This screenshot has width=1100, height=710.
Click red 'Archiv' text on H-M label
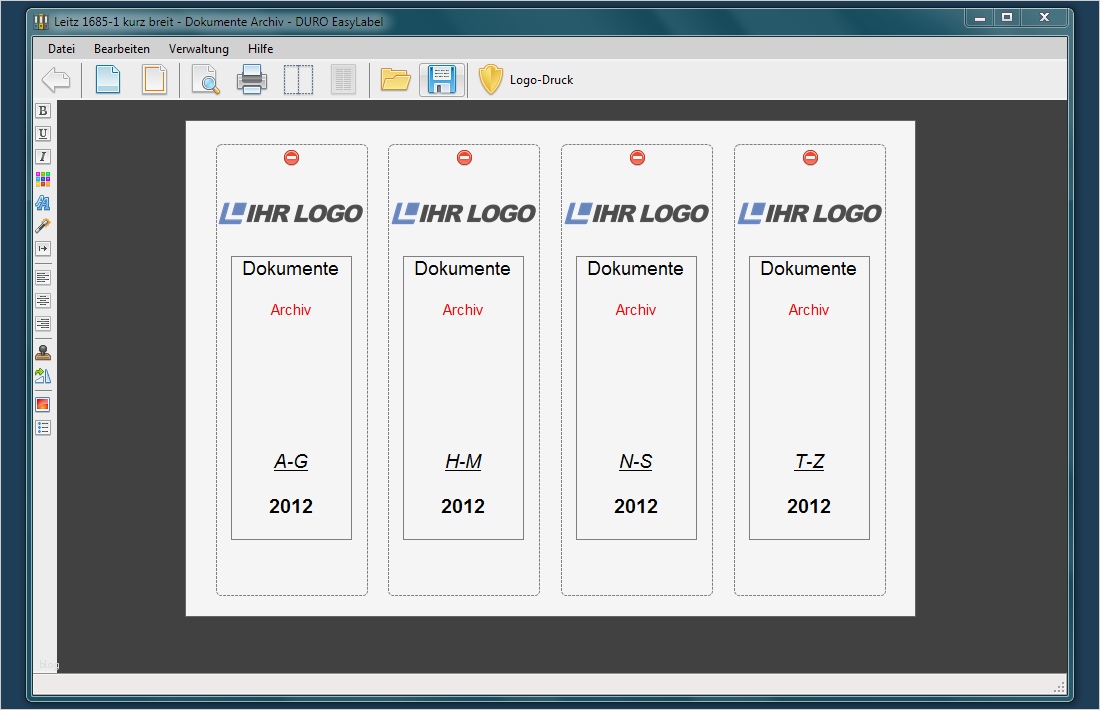(x=462, y=309)
